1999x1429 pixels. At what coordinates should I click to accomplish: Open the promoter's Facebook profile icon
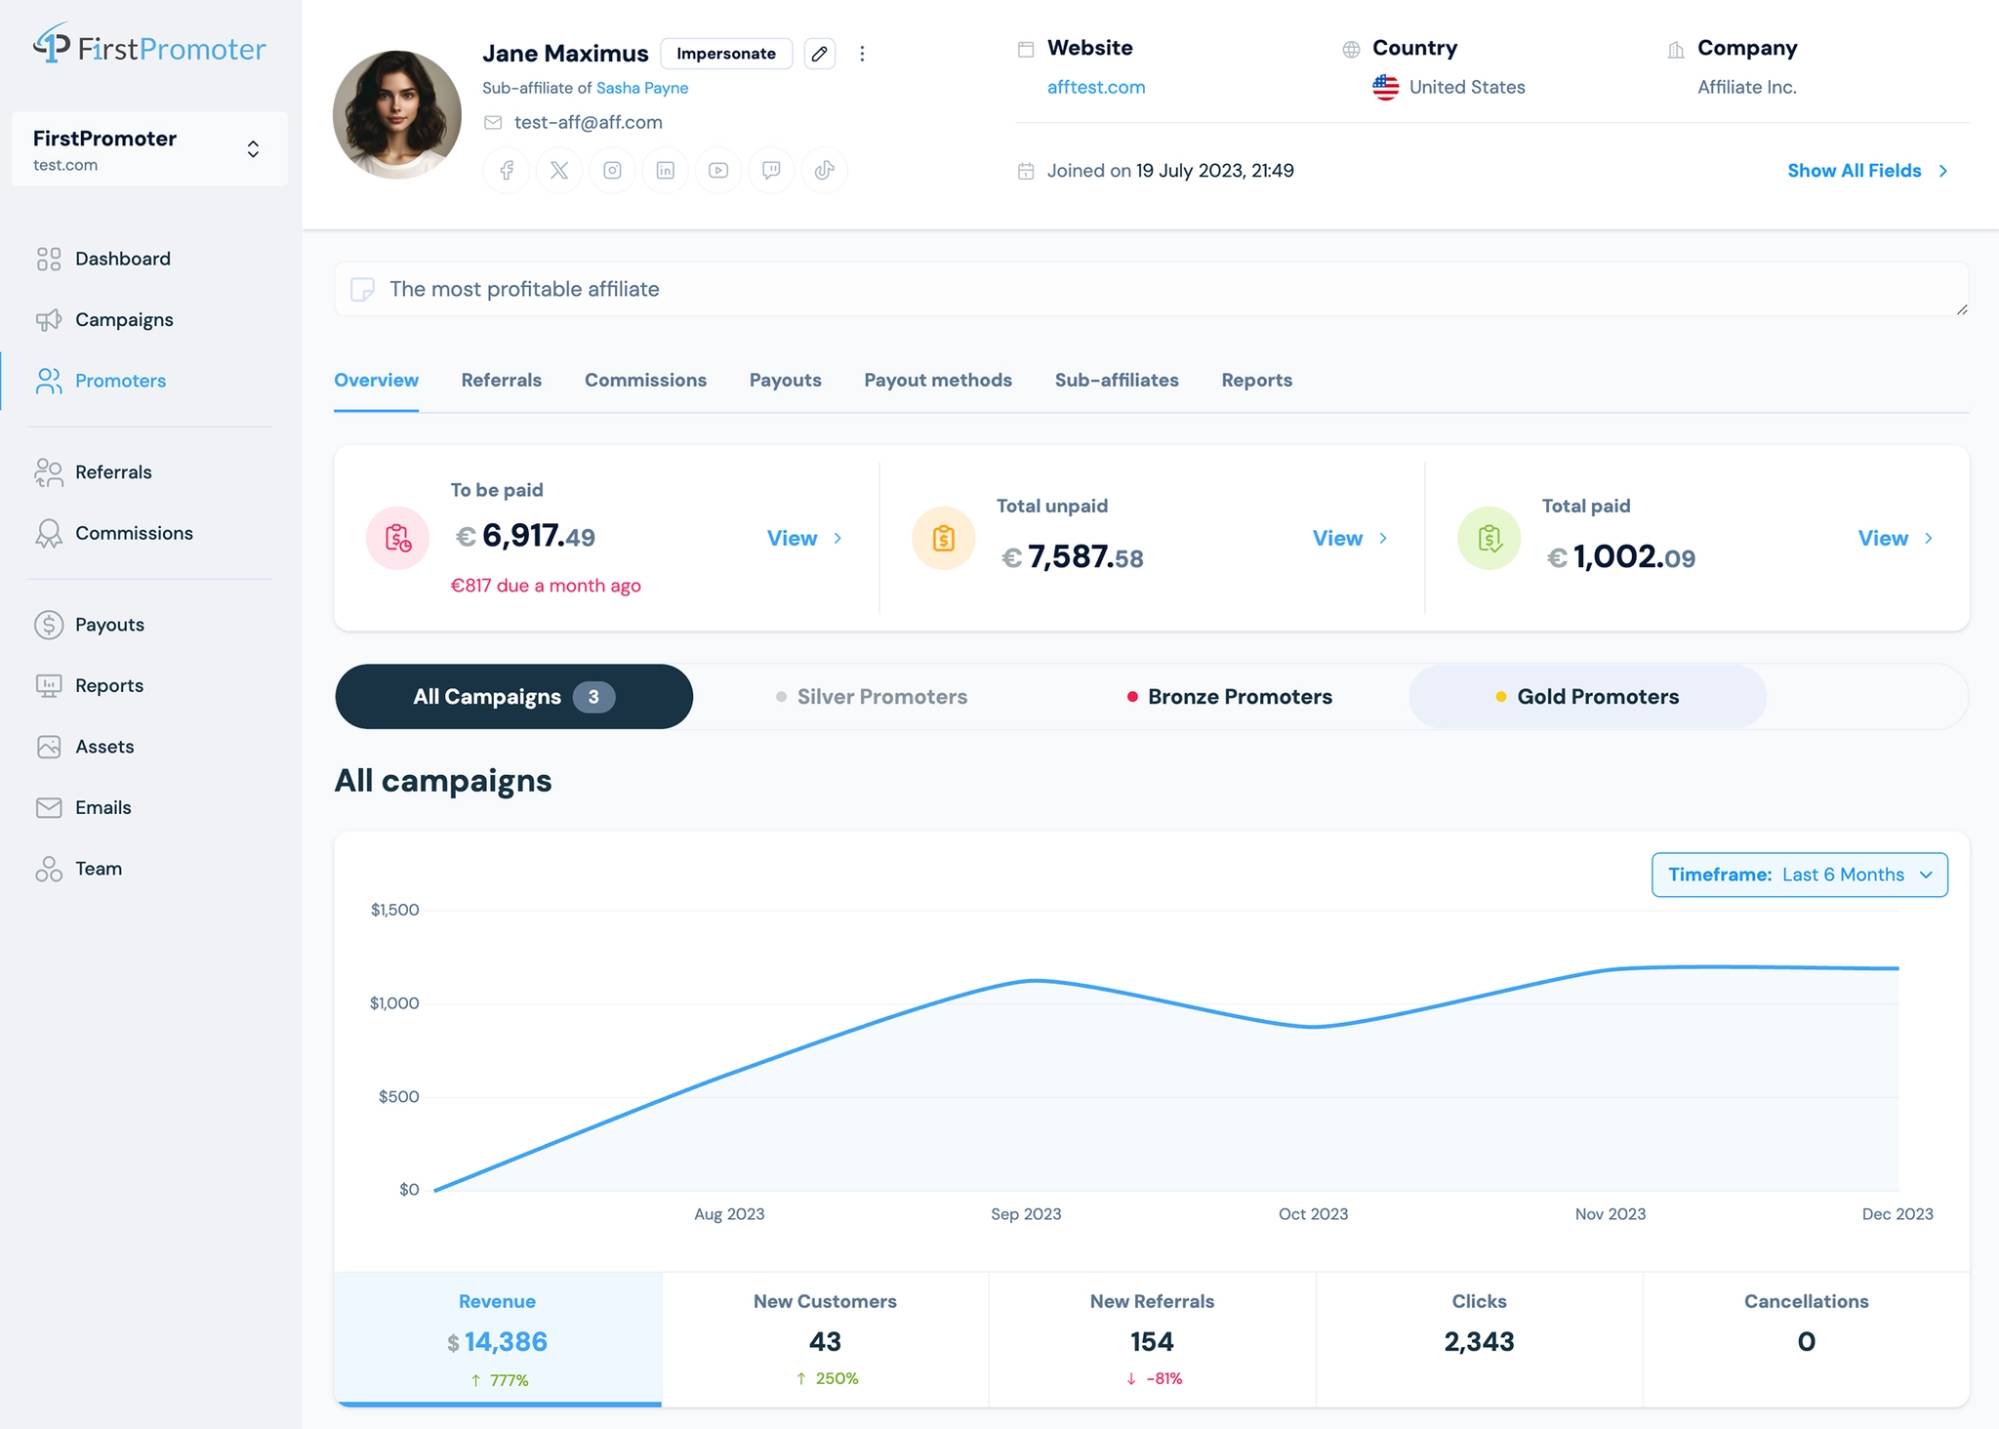coord(506,170)
